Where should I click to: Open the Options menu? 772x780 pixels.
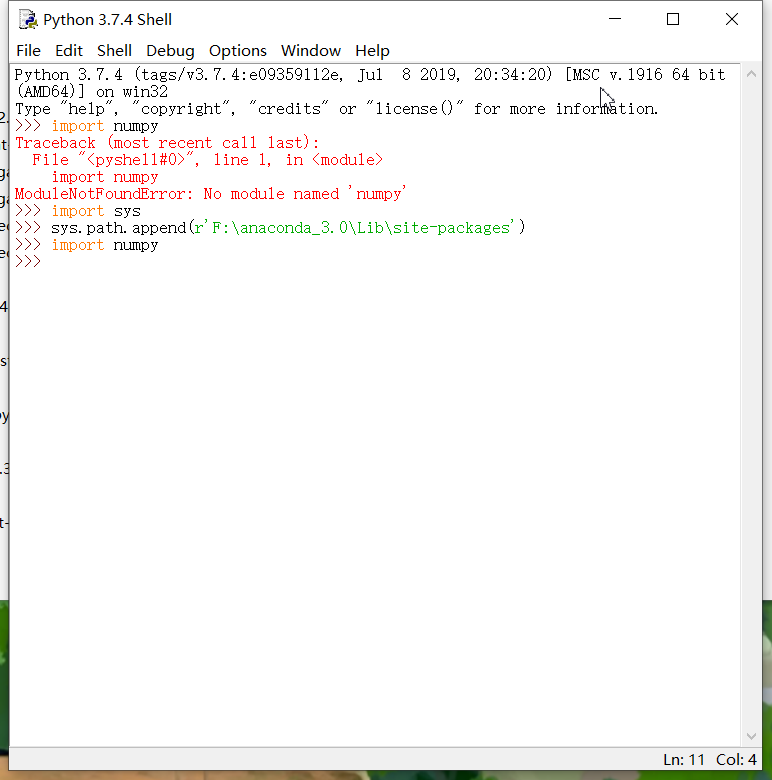tap(238, 51)
